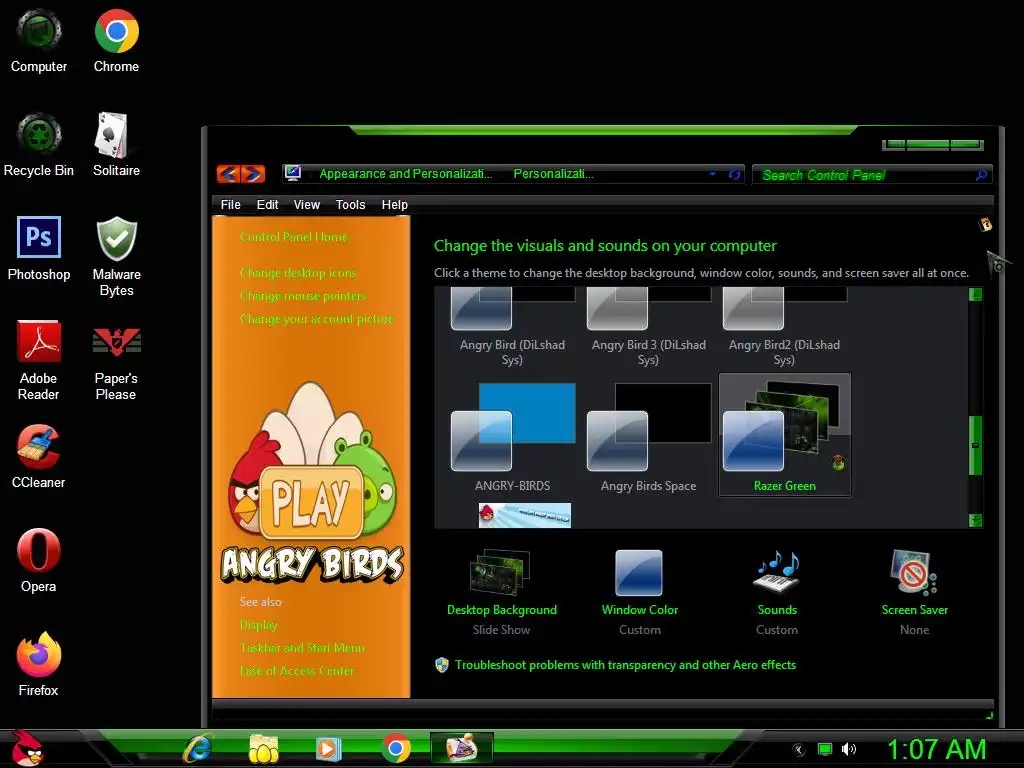The image size is (1024, 768).
Task: Open the Edit menu
Action: coord(268,204)
